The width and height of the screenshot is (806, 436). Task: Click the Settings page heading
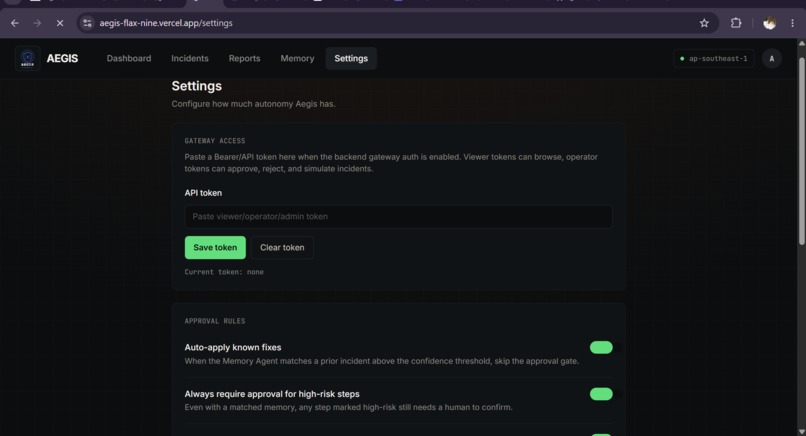[196, 86]
